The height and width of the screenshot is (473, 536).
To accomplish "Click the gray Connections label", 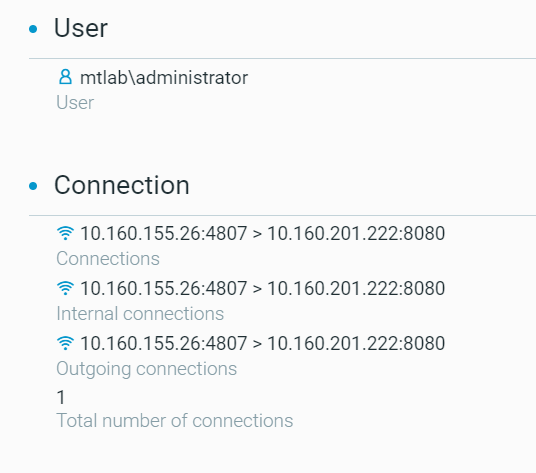I will pos(108,258).
